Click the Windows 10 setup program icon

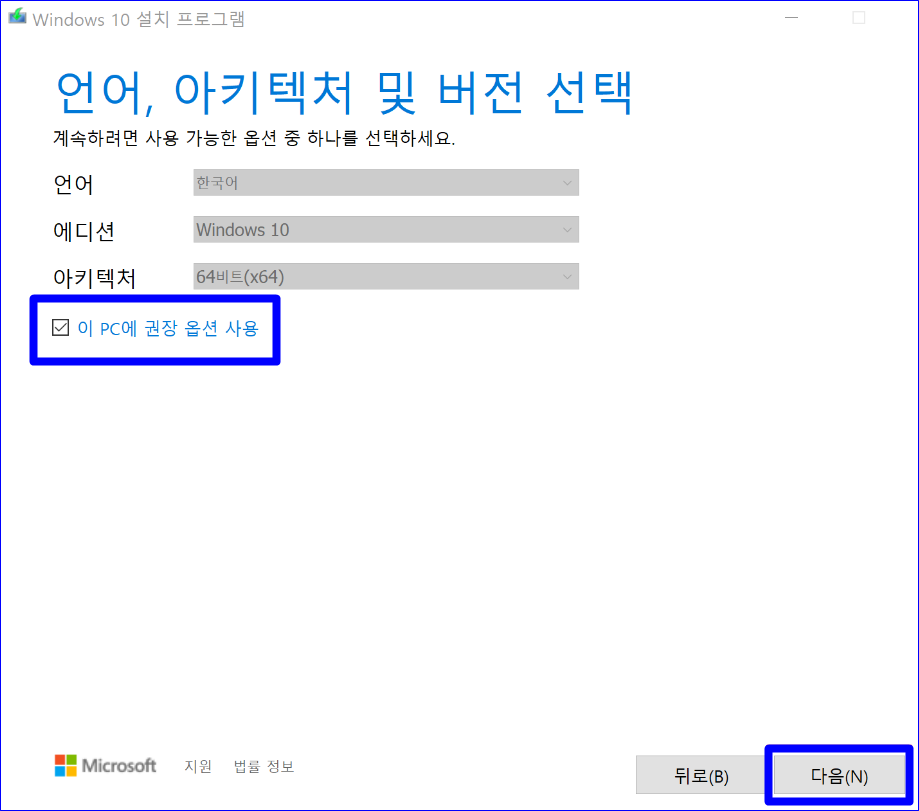tap(17, 16)
